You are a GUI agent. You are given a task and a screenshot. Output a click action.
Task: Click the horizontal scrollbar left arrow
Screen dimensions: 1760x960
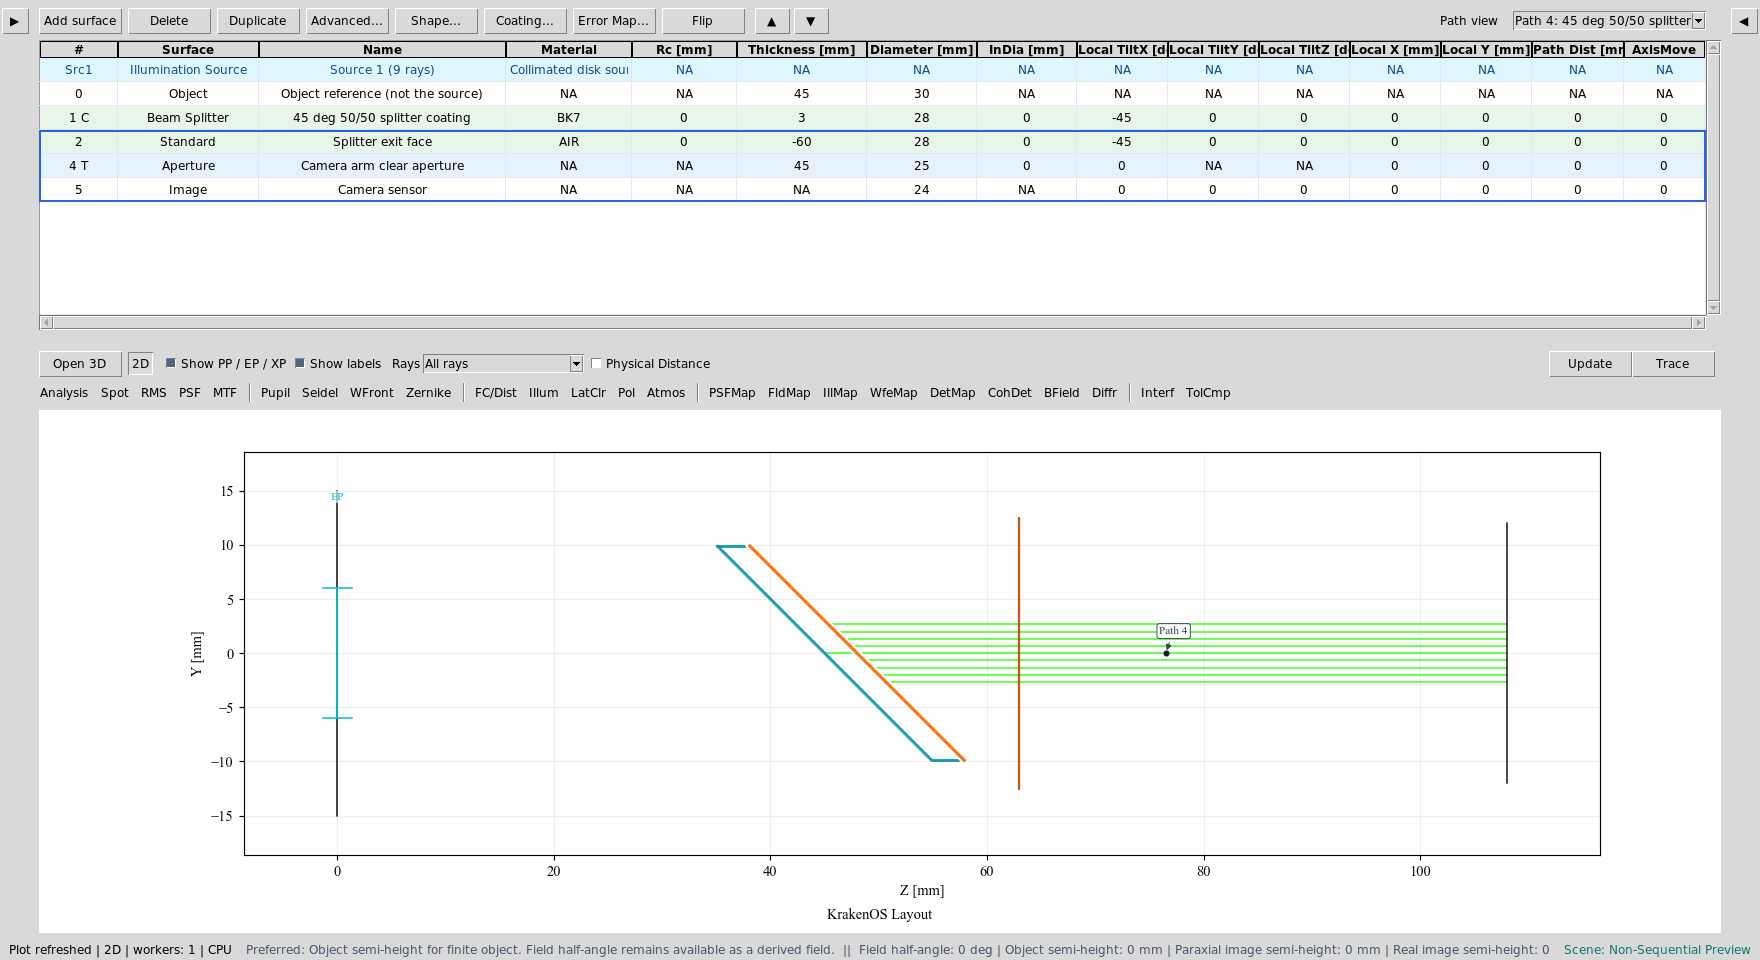point(46,322)
